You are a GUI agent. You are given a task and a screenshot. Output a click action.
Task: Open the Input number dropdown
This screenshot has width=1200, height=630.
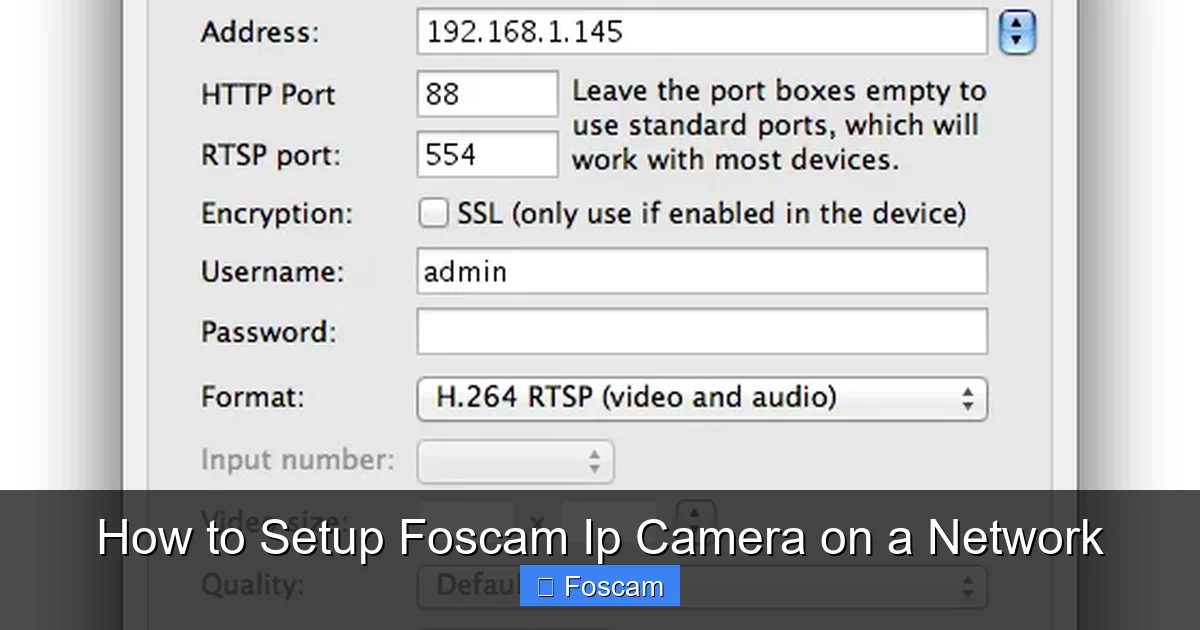pyautogui.click(x=515, y=461)
